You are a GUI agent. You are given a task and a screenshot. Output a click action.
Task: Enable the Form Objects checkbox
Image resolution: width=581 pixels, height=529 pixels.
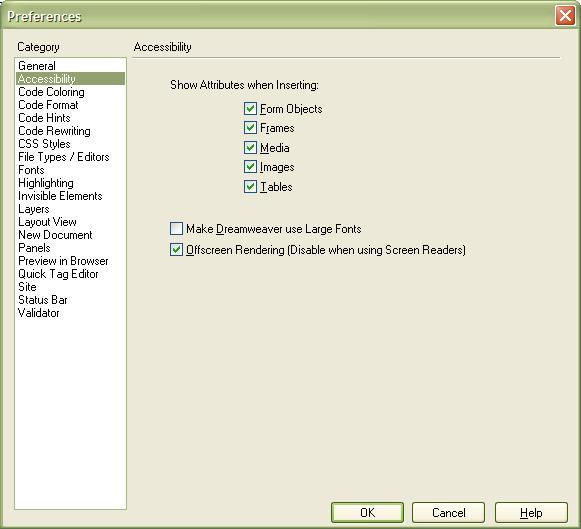click(x=250, y=109)
